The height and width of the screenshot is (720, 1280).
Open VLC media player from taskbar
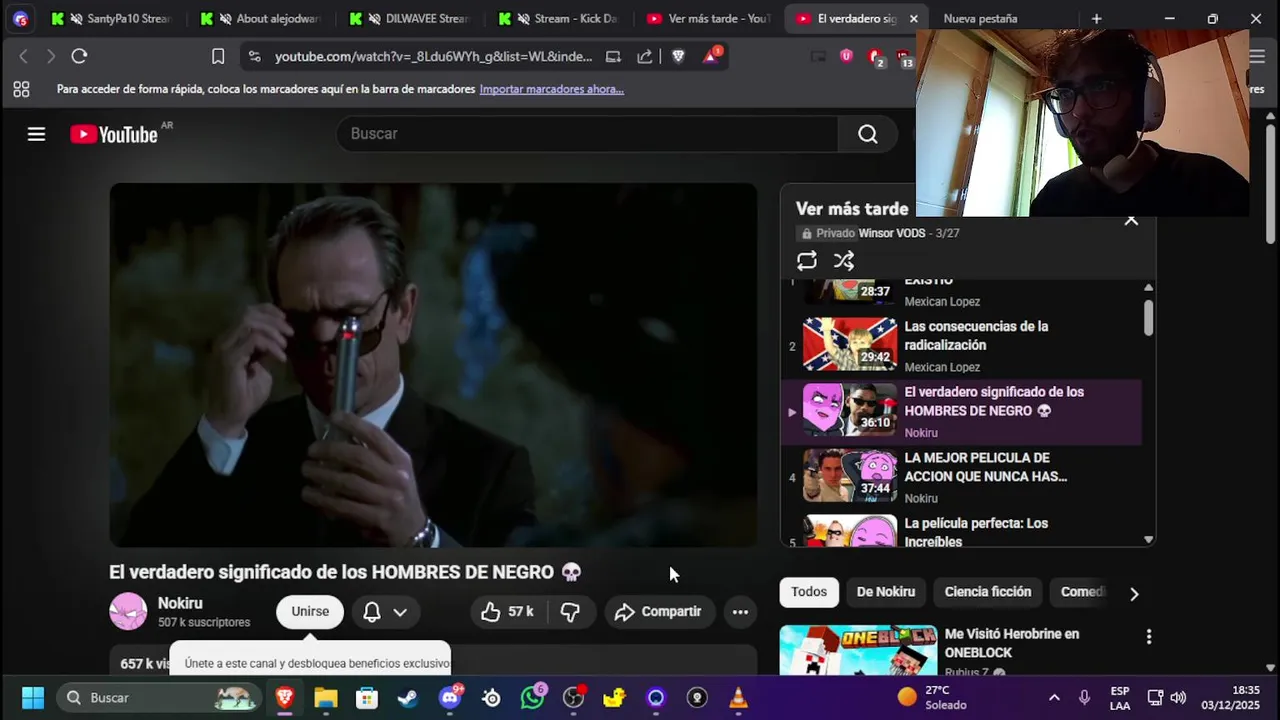738,697
